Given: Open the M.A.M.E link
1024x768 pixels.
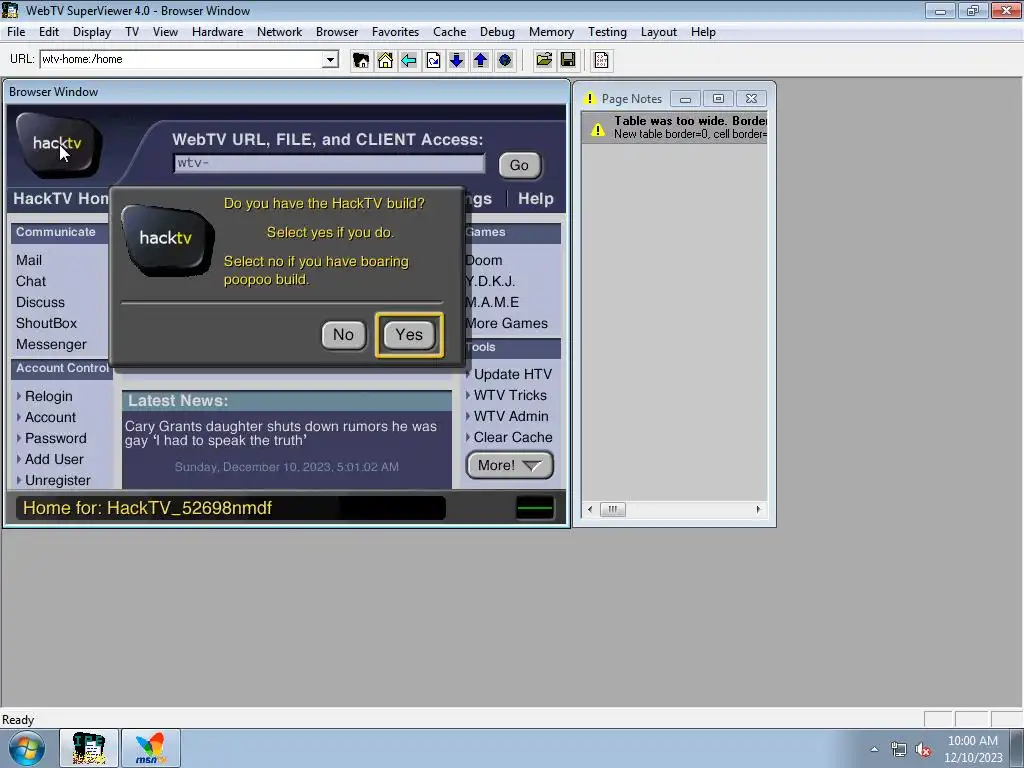Looking at the screenshot, I should (x=492, y=302).
